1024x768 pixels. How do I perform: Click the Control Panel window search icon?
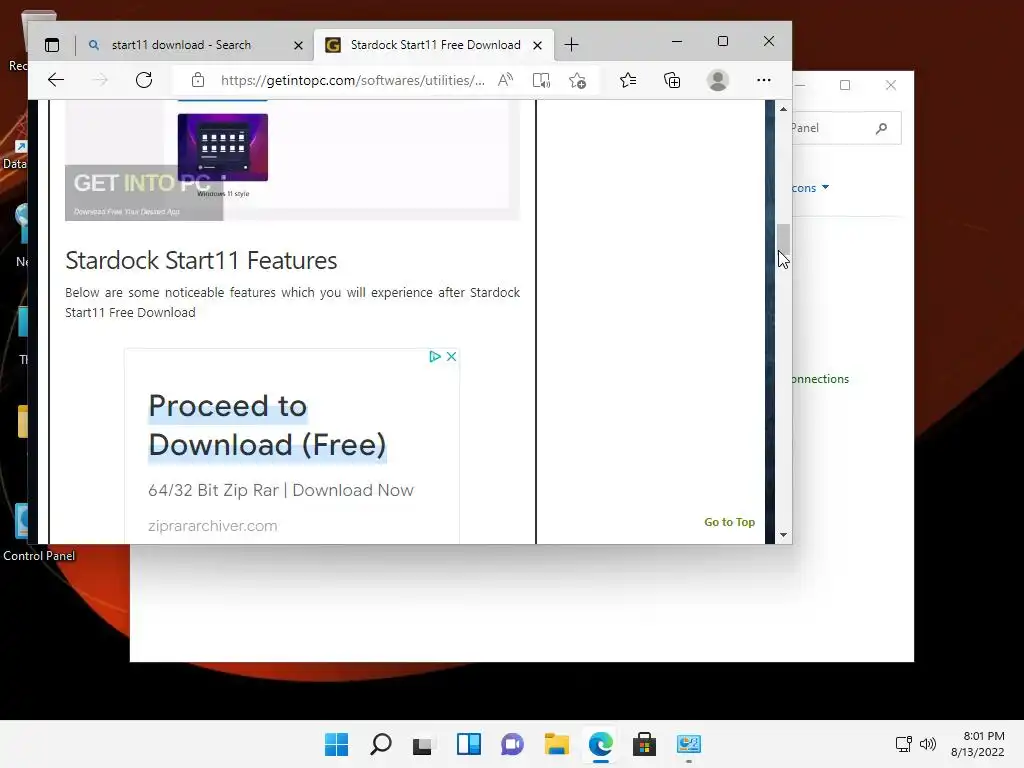pyautogui.click(x=882, y=128)
